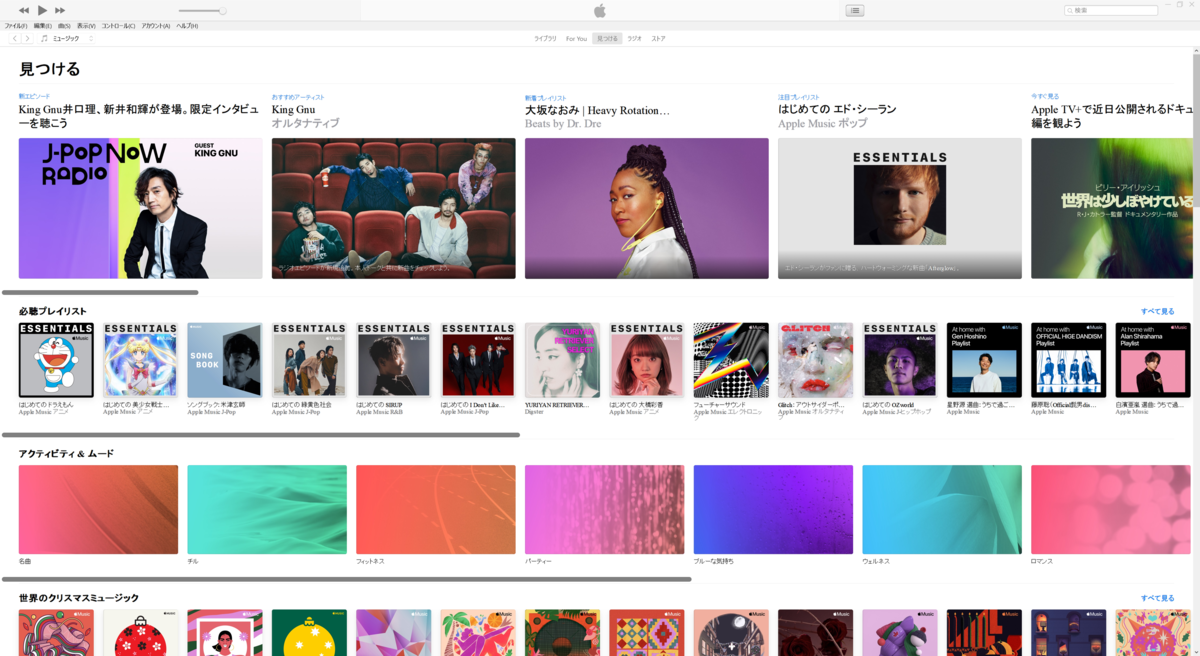Click すべて見る for 必聴プレイリスト

pos(1158,311)
